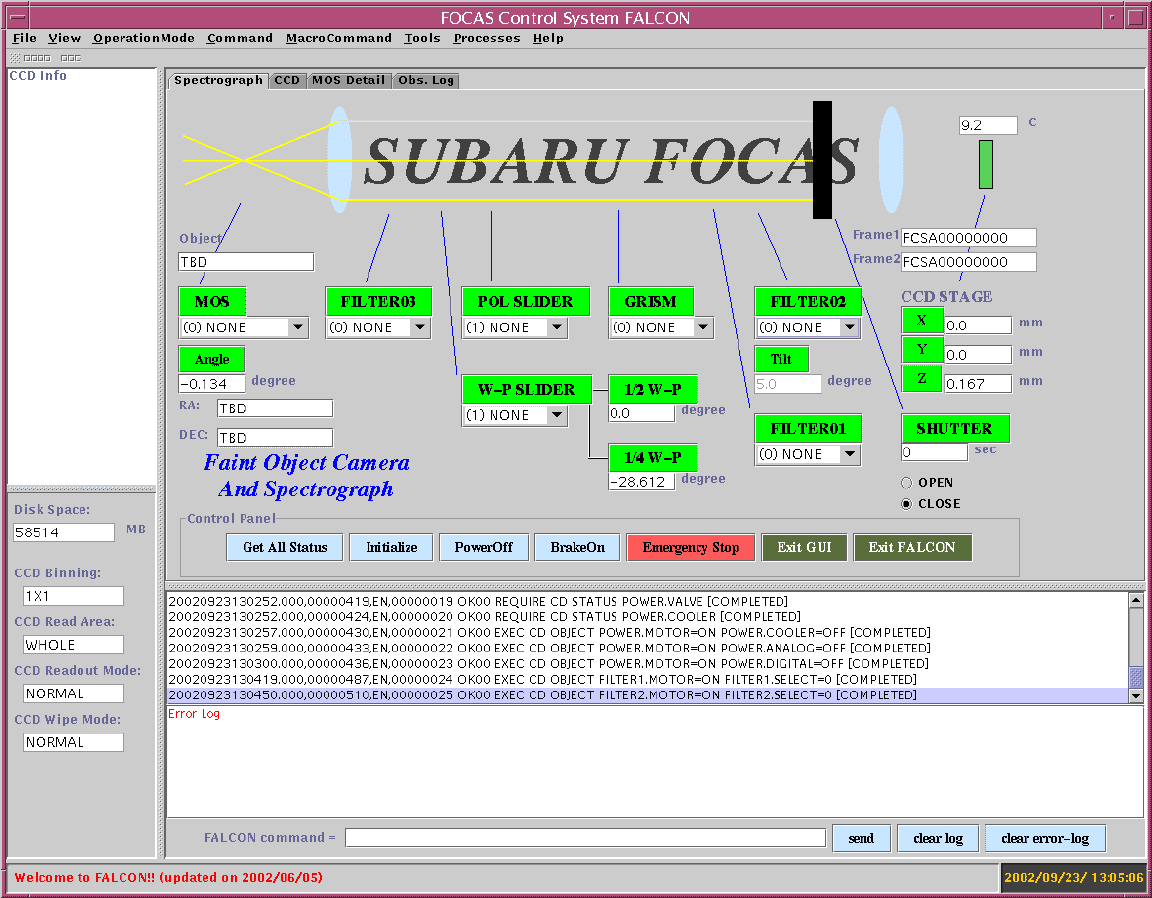Click the green Tilt button
Screen dimensions: 1152x898
click(x=781, y=360)
